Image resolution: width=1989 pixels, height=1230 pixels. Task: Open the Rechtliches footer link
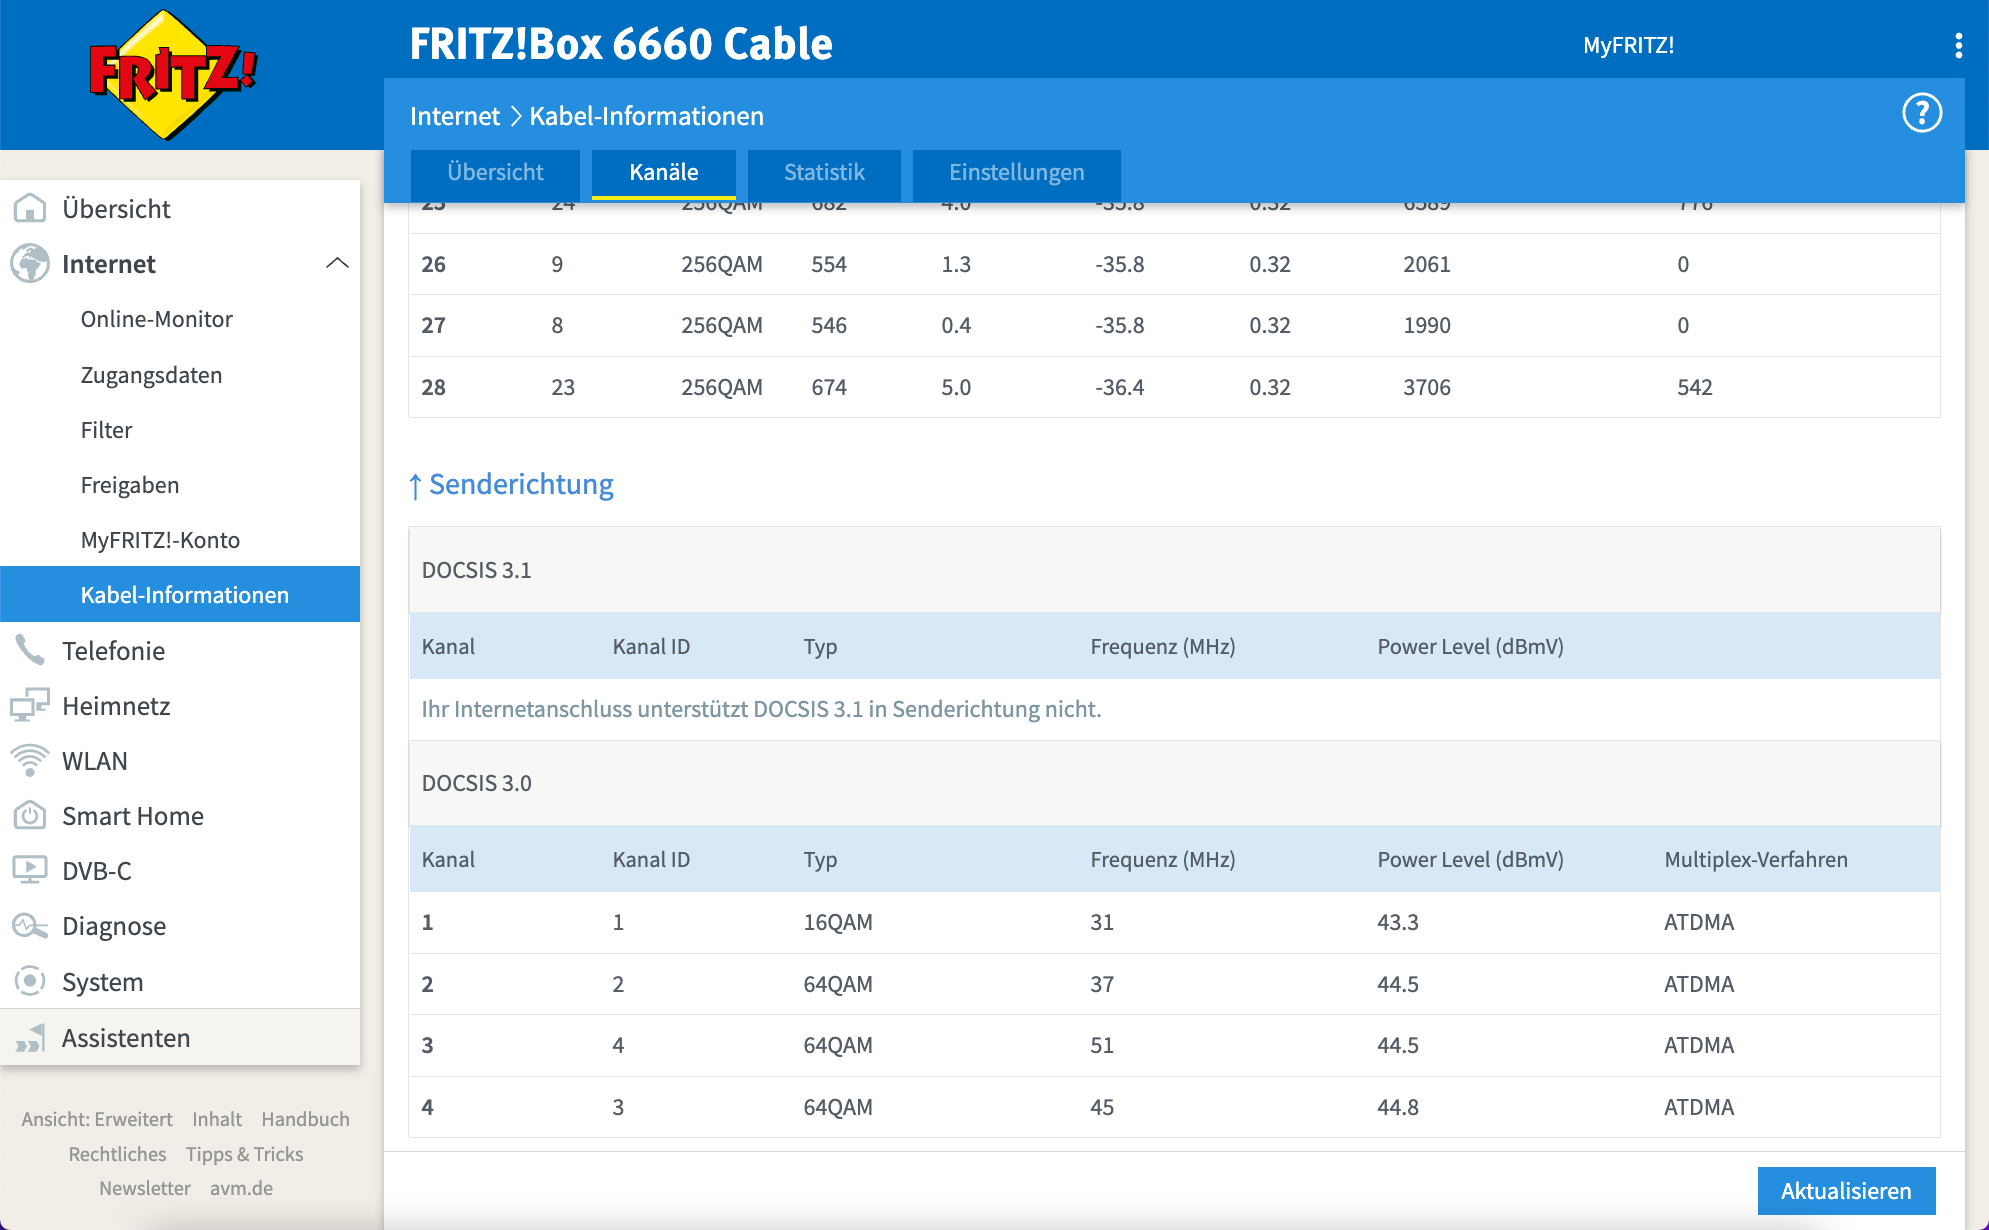click(x=117, y=1154)
